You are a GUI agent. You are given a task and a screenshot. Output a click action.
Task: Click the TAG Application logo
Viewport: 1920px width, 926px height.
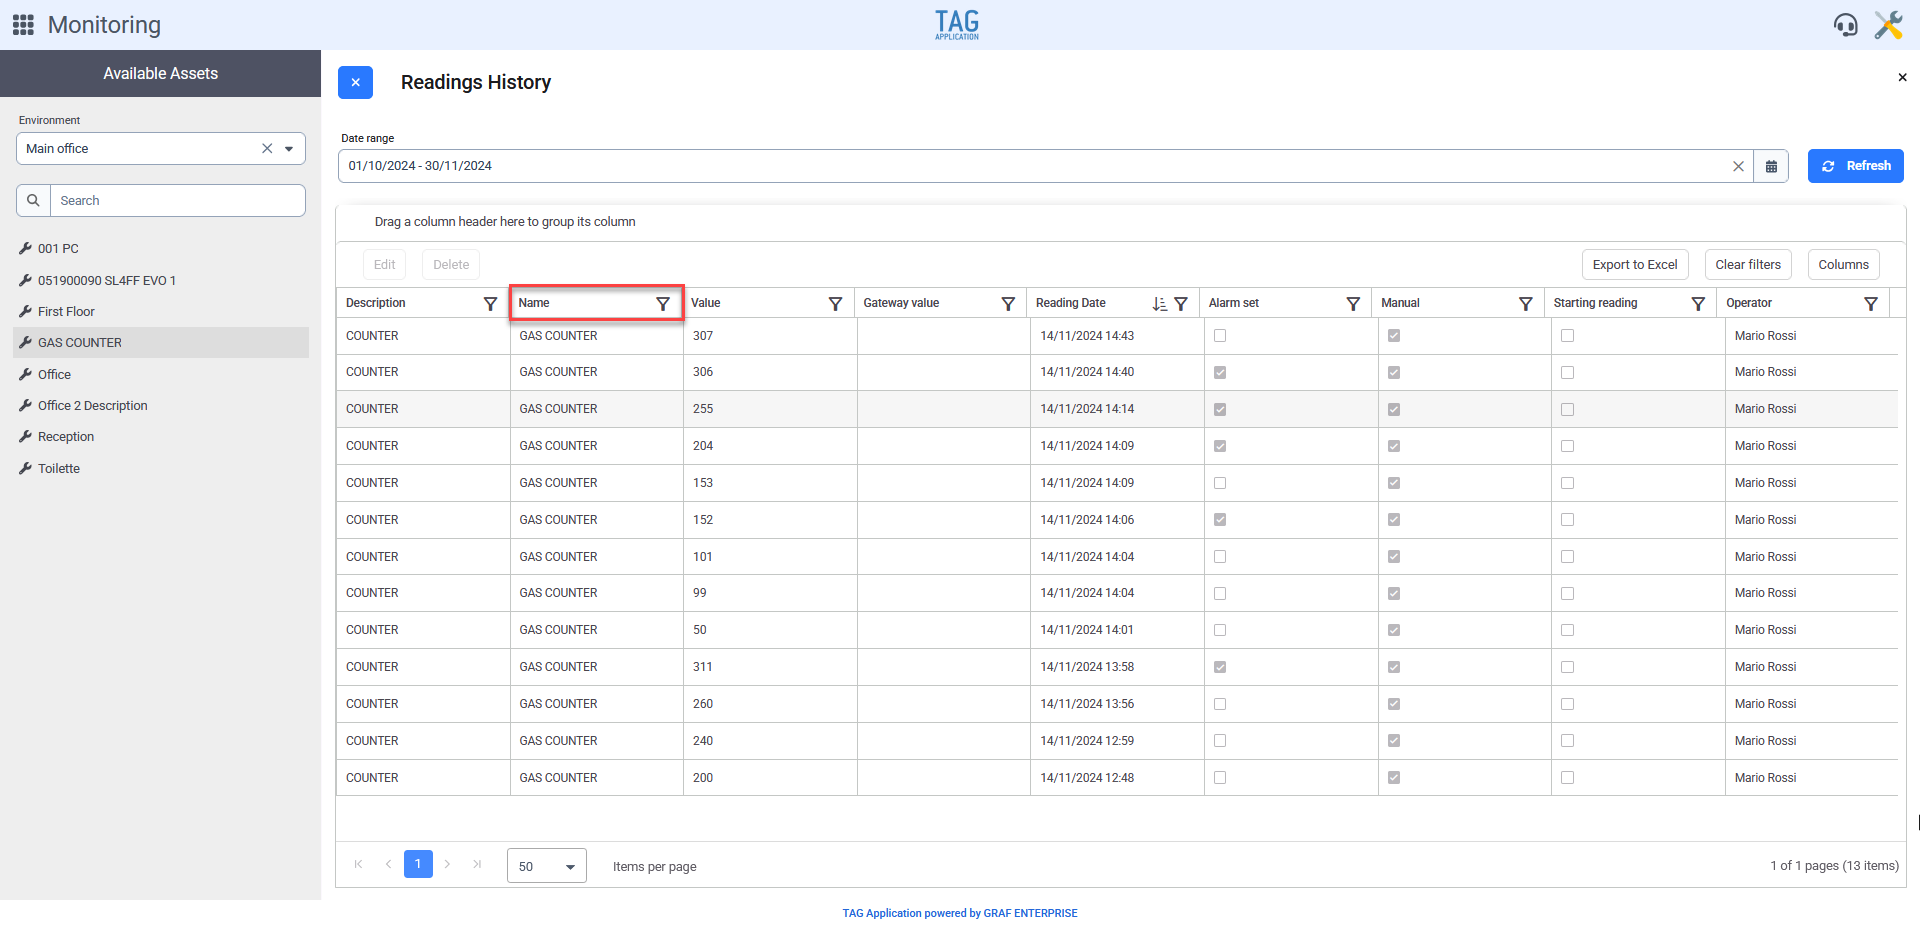tap(957, 25)
